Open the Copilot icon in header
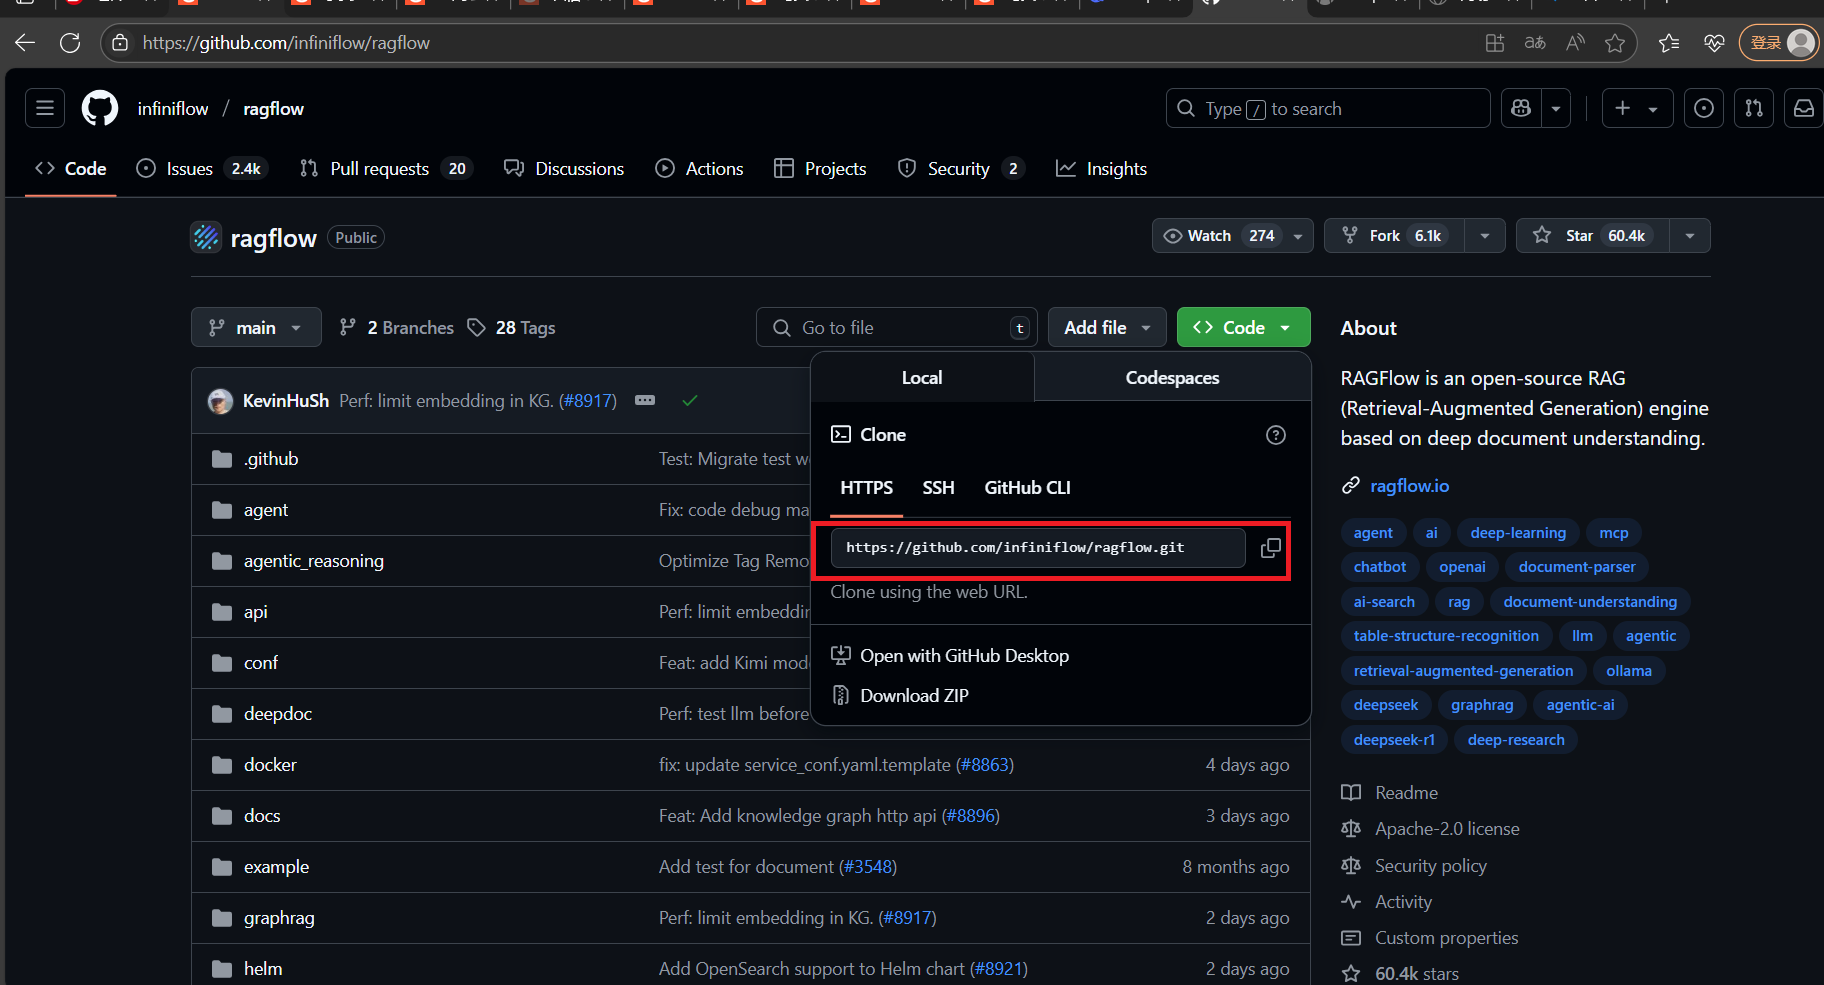1824x985 pixels. (1521, 108)
